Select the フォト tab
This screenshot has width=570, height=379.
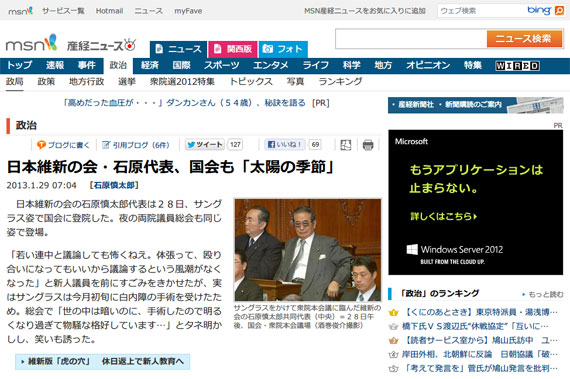tap(283, 49)
